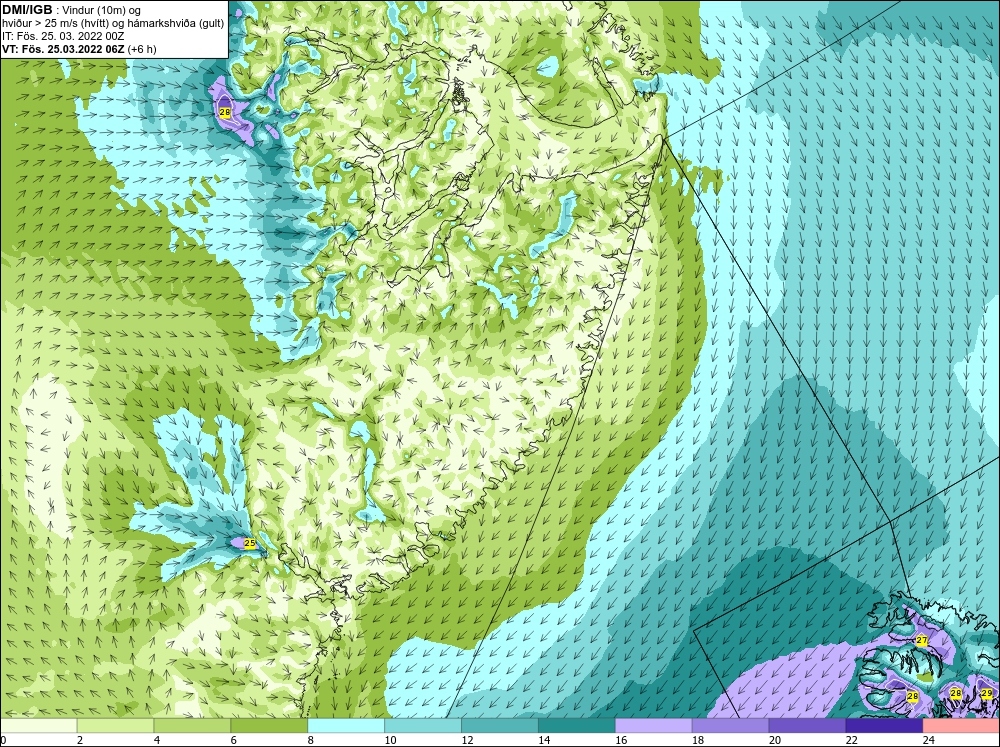Click the scale label 10
Image resolution: width=1000 pixels, height=747 pixels.
pos(390,740)
